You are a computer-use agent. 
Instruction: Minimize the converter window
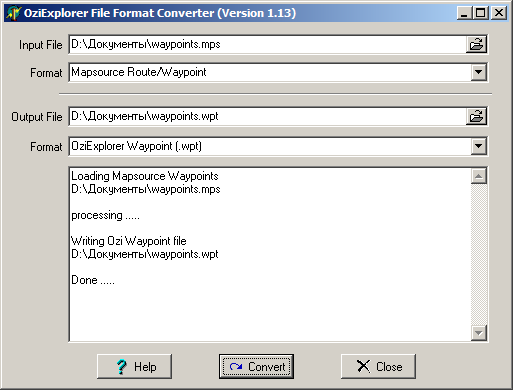(464, 13)
